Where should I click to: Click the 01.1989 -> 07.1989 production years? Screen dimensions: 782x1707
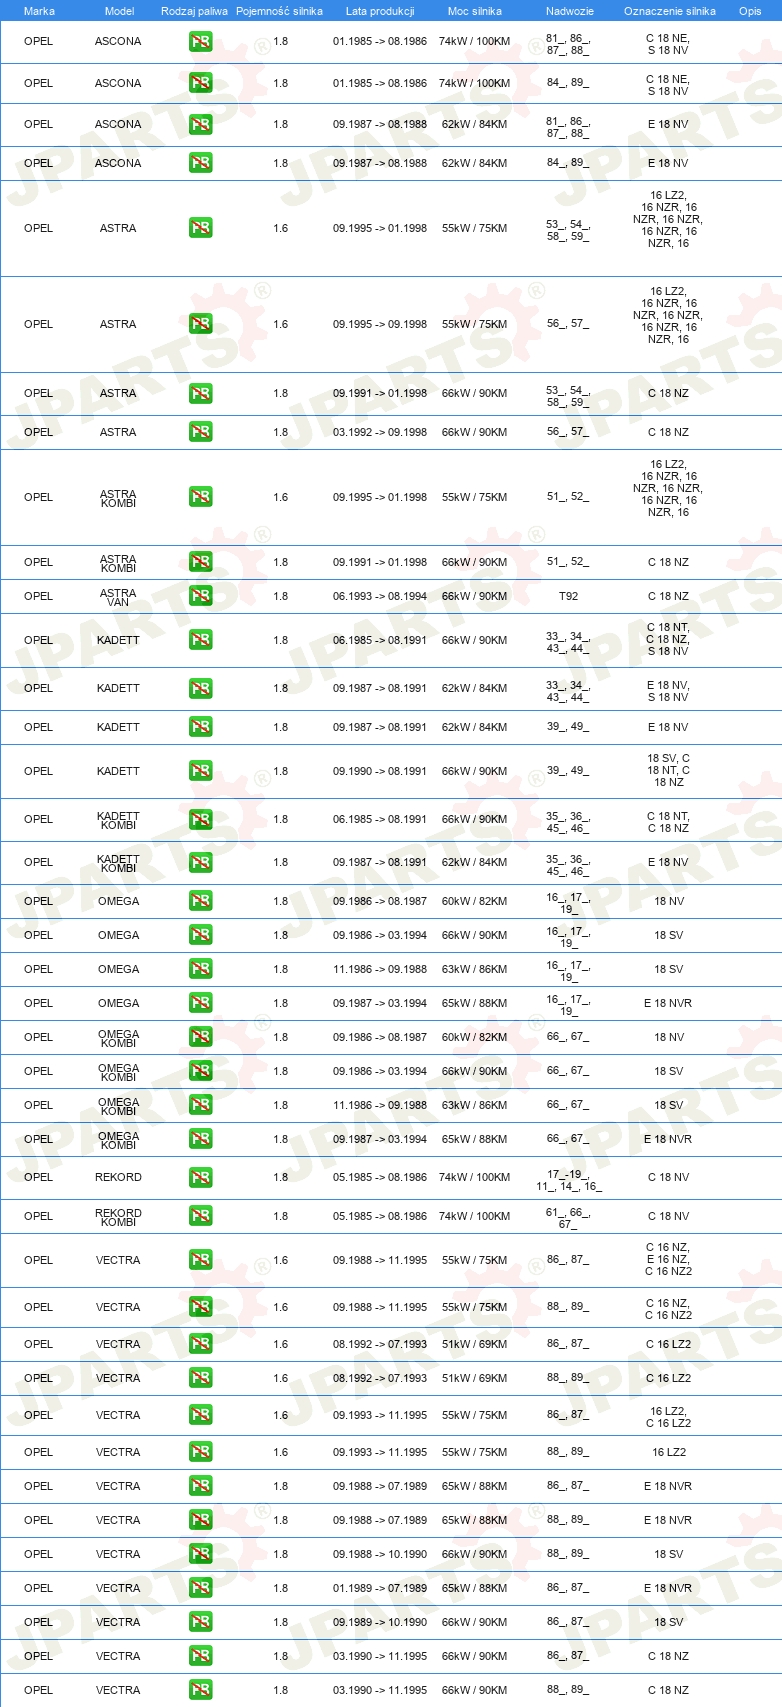point(380,1588)
